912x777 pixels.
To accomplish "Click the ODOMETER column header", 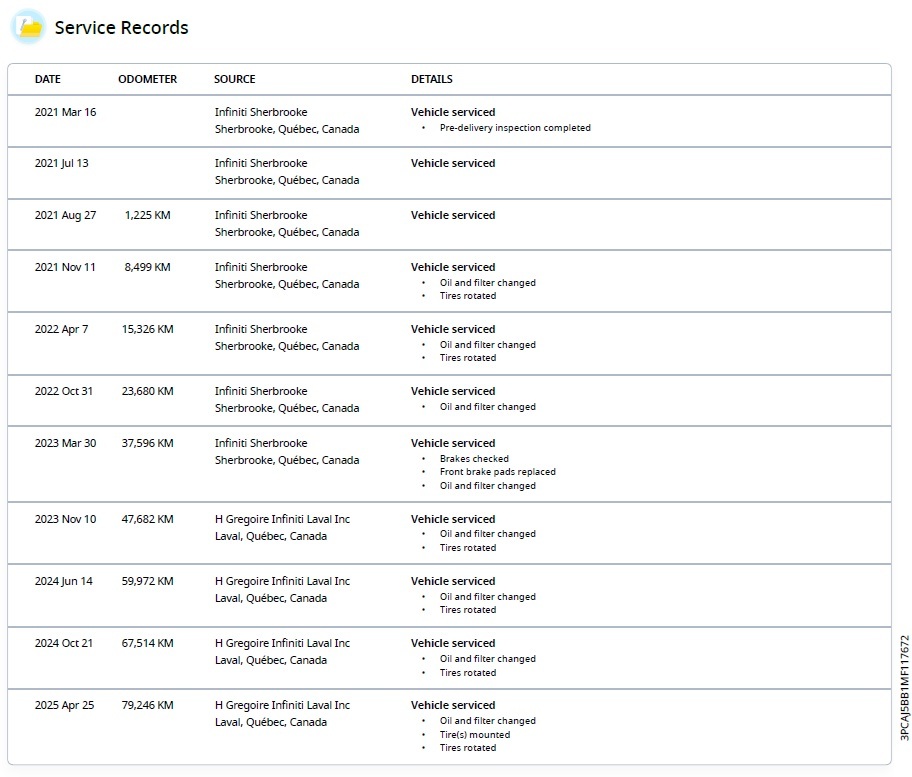I will pos(148,79).
